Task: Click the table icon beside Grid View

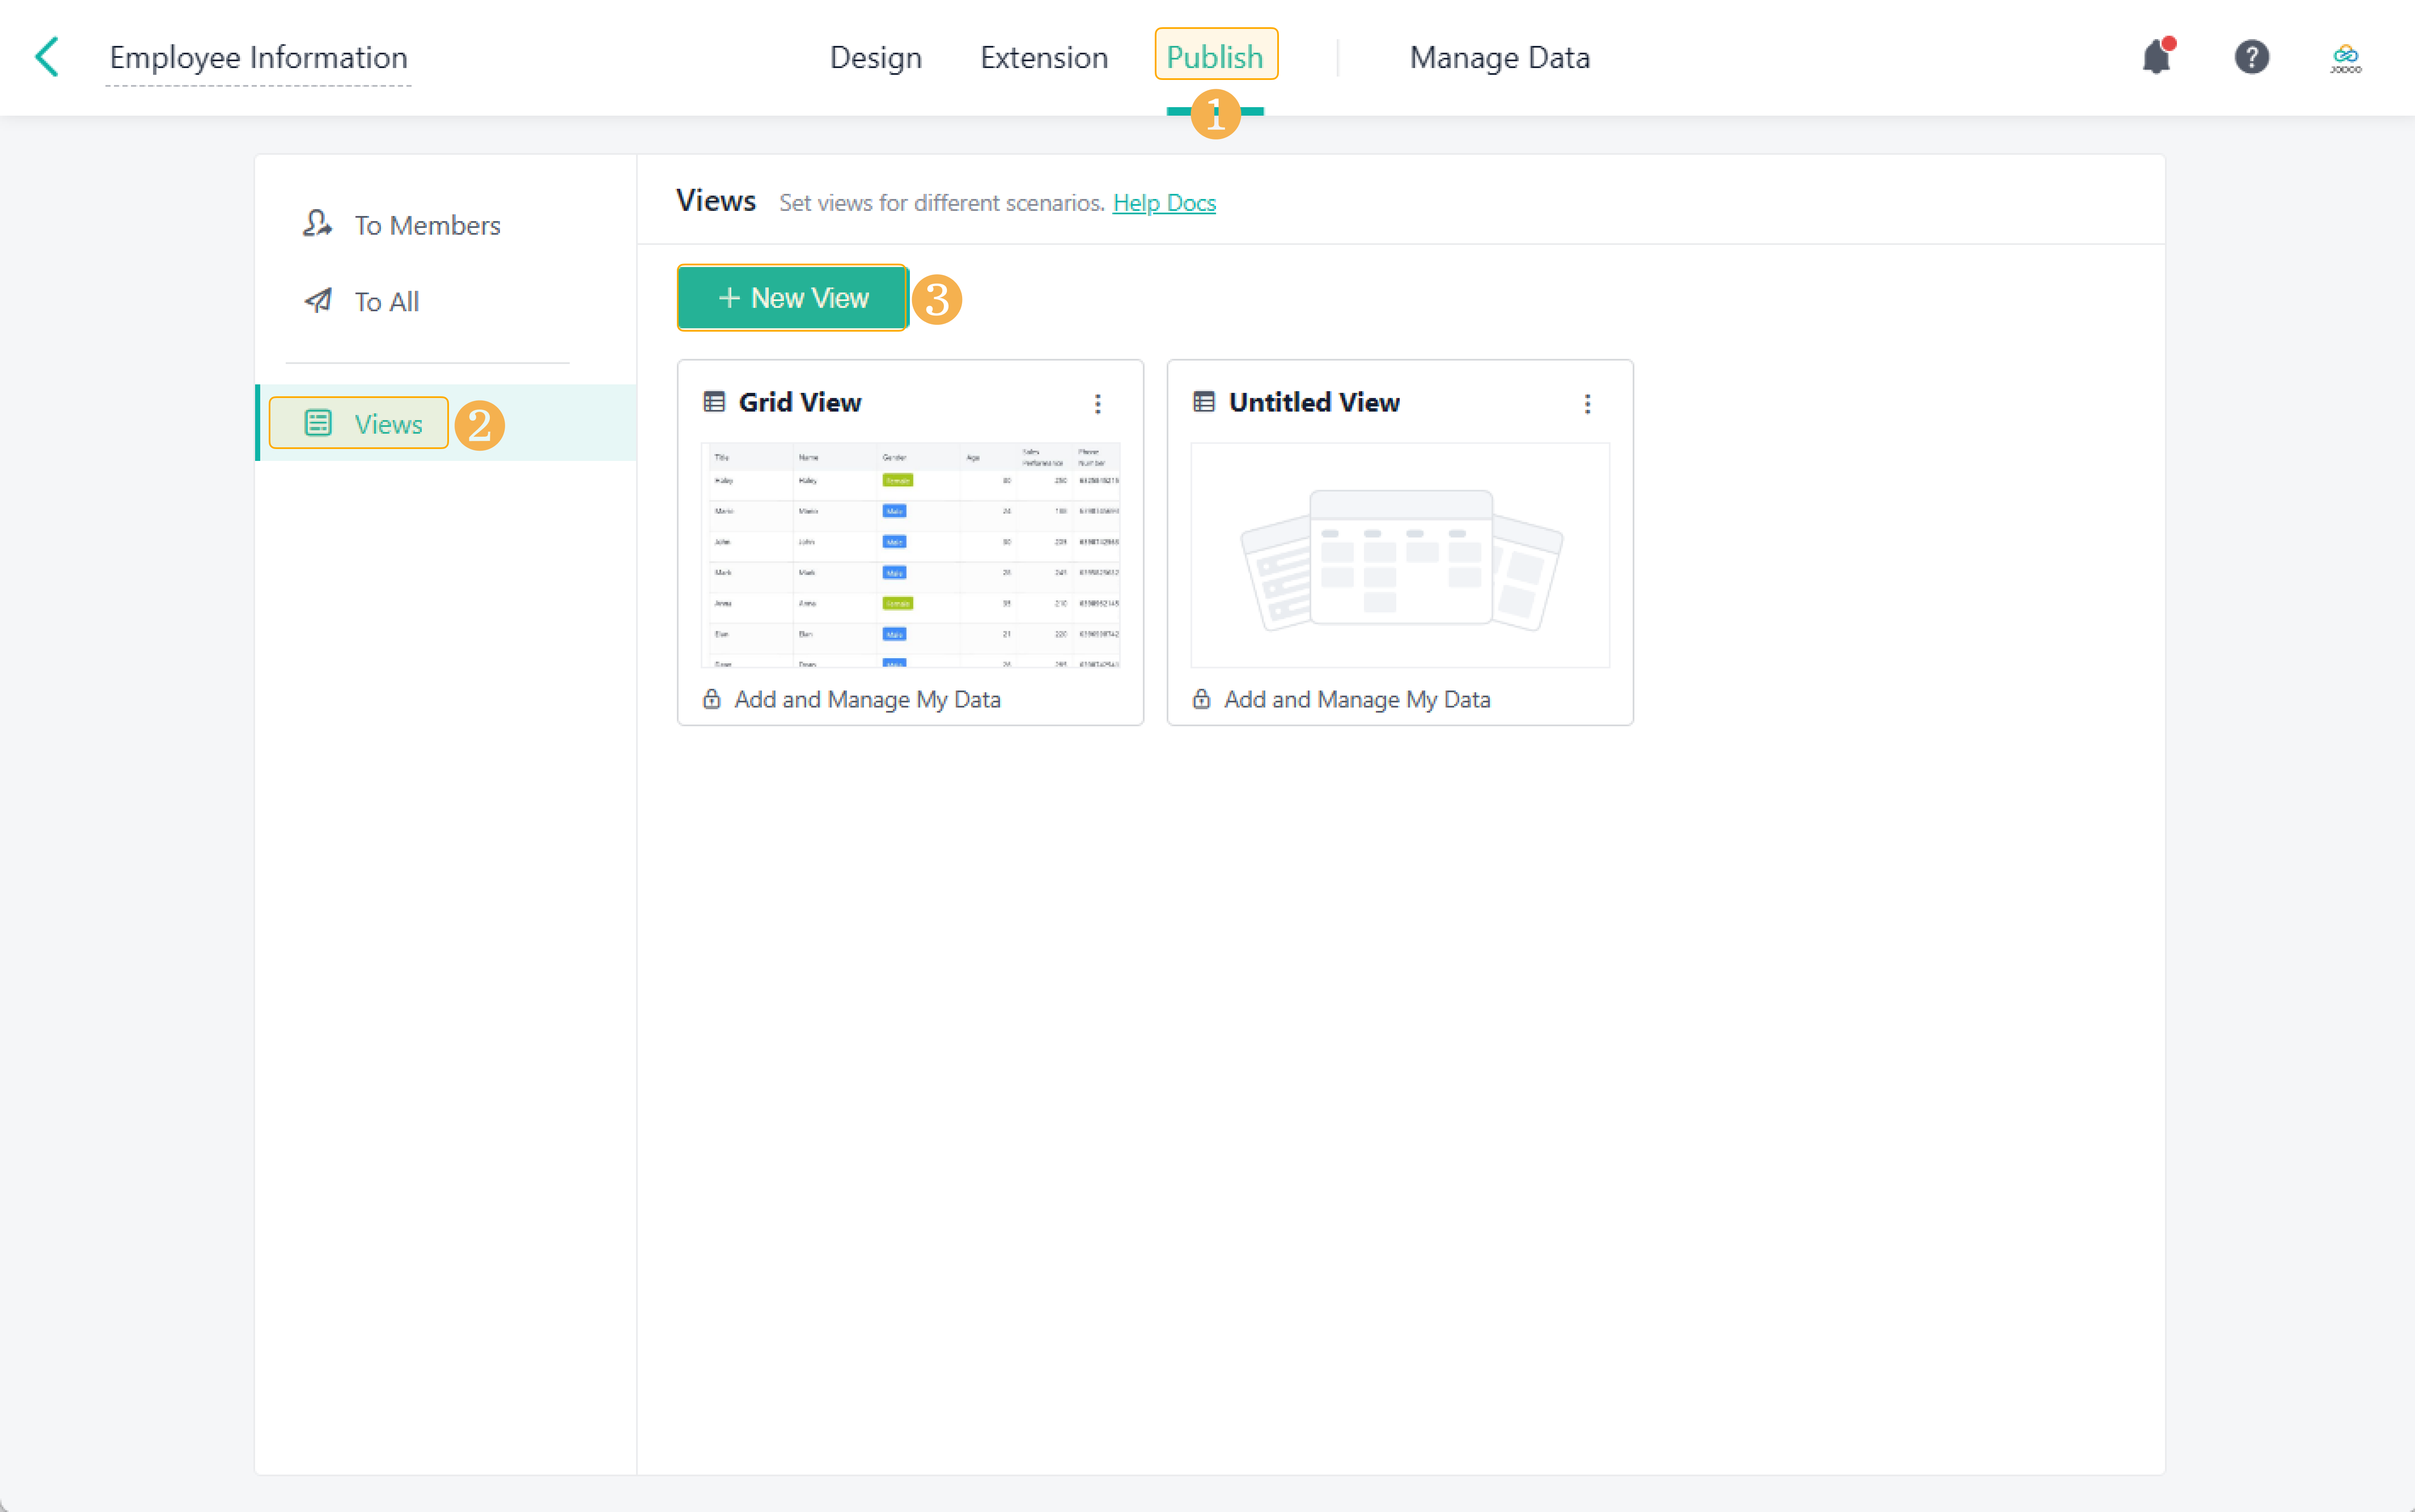Action: coord(714,402)
